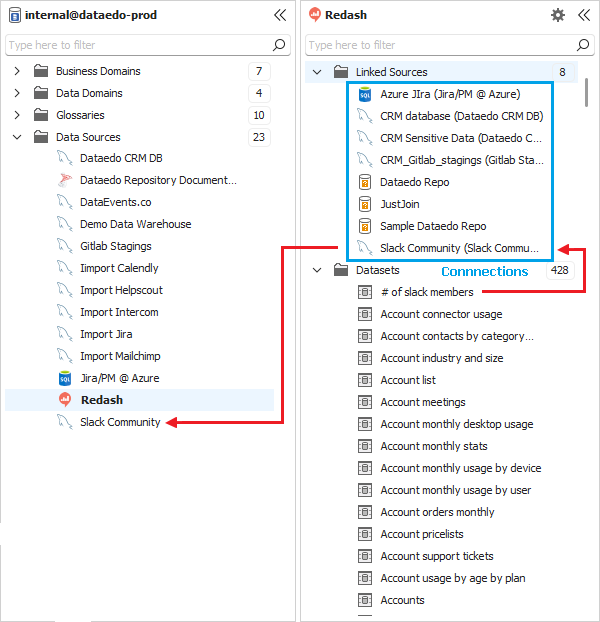Viewport: 600px width, 622px height.
Task: Click the orange repository icon beside JustJoin
Action: tap(365, 204)
